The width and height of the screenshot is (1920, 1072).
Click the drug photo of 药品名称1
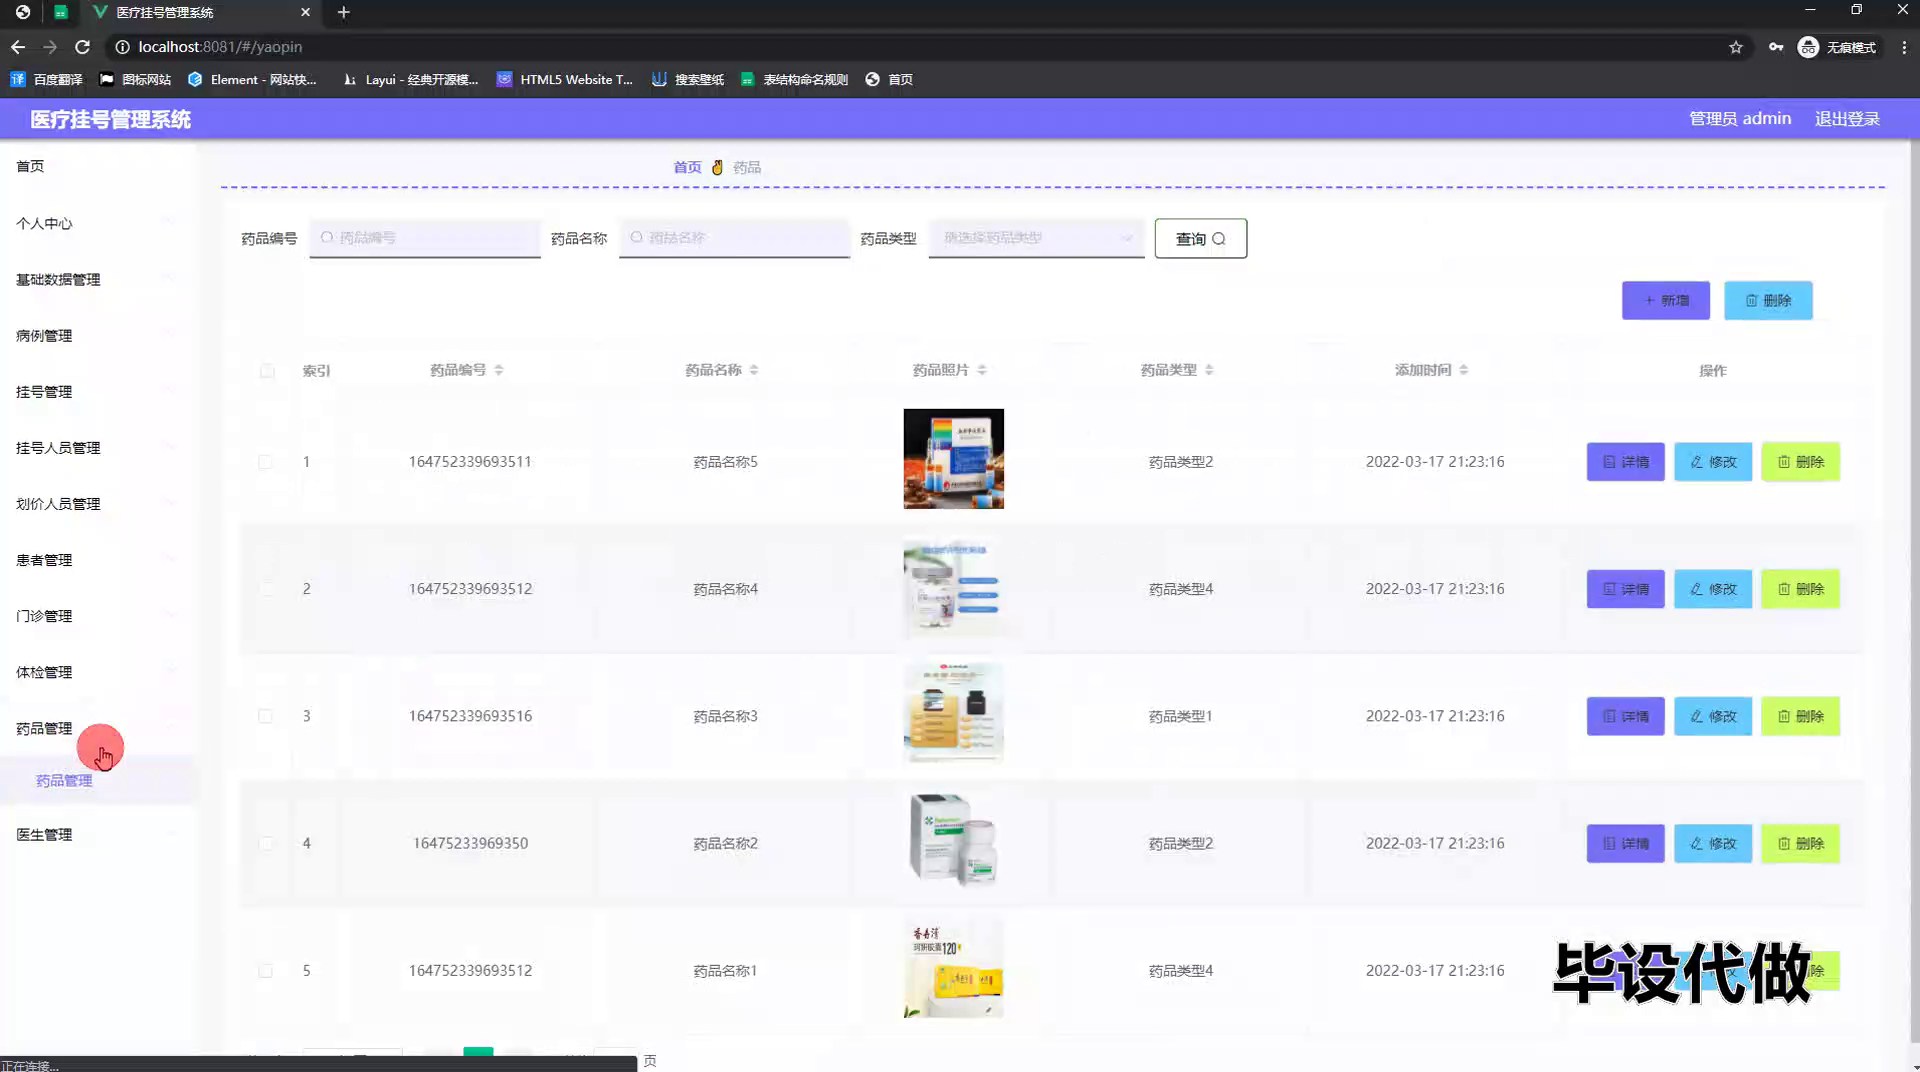tap(954, 968)
